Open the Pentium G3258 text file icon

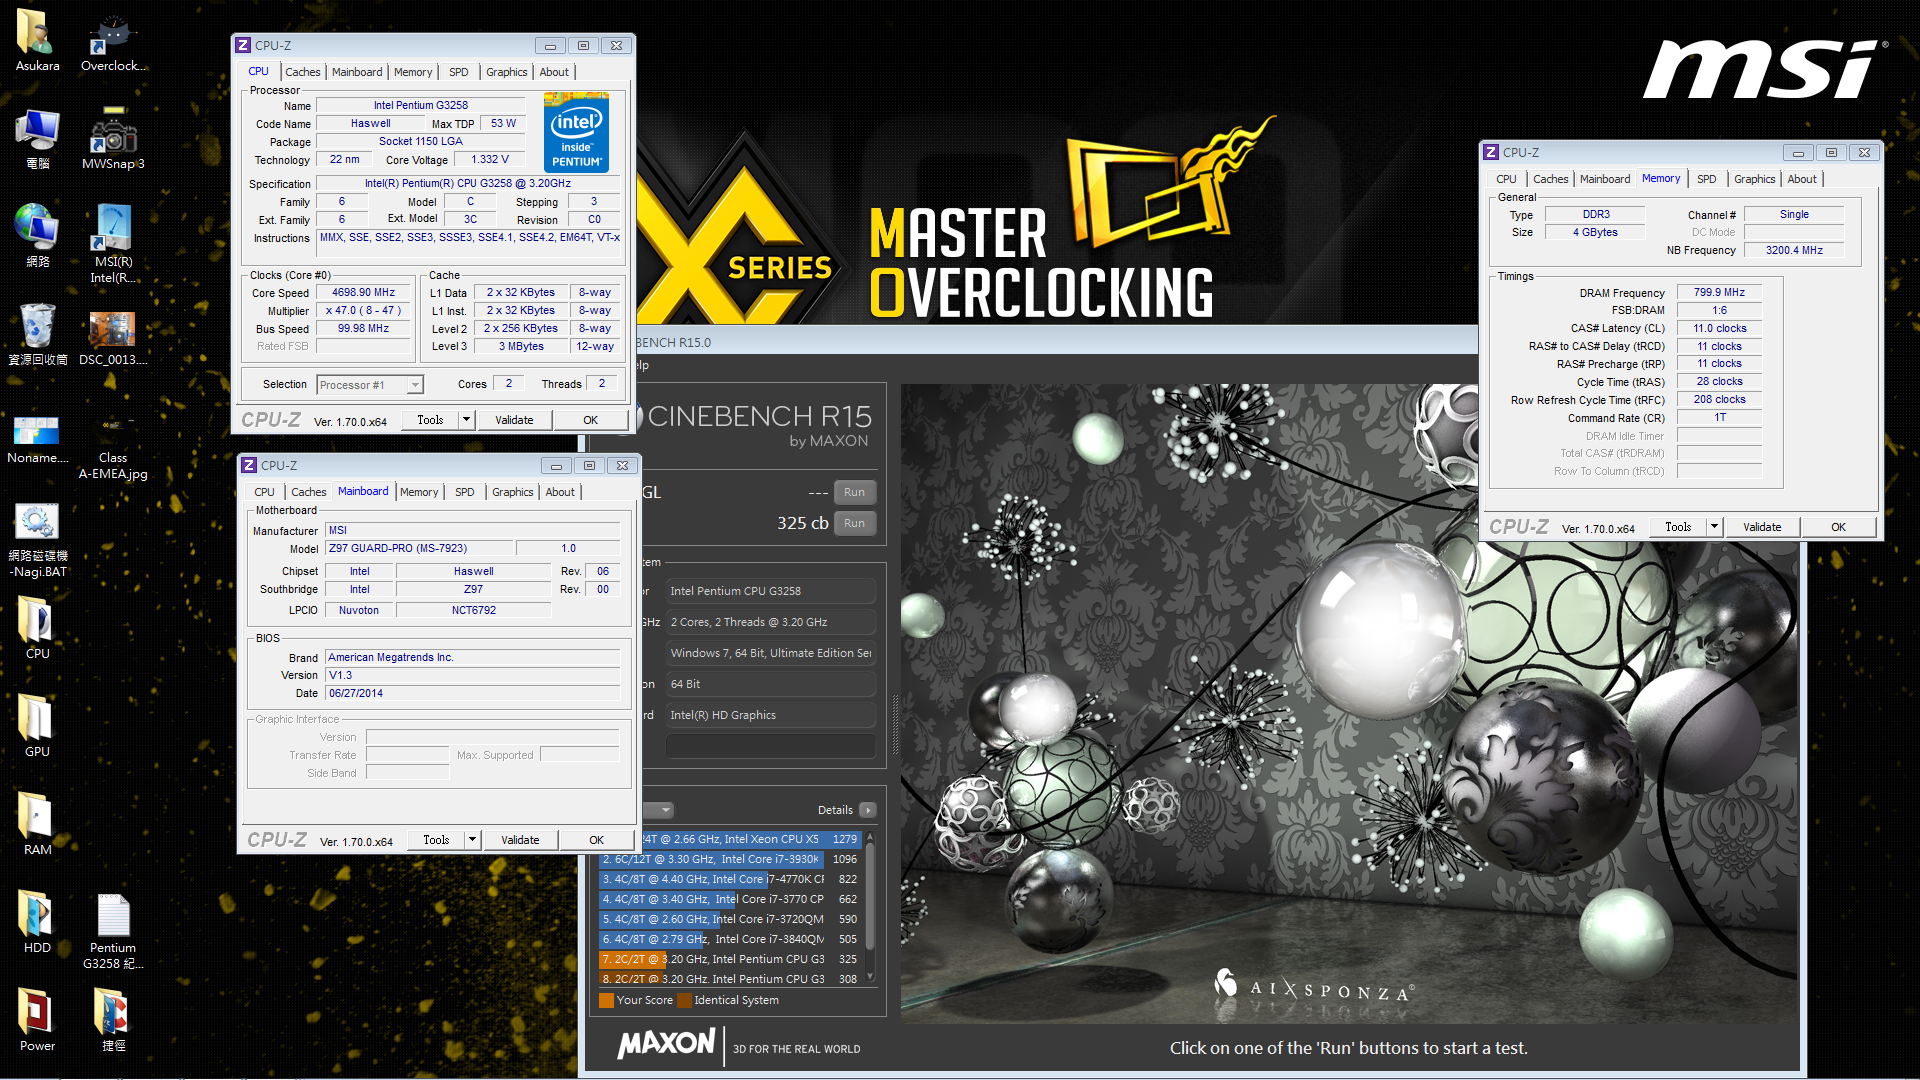coord(113,930)
